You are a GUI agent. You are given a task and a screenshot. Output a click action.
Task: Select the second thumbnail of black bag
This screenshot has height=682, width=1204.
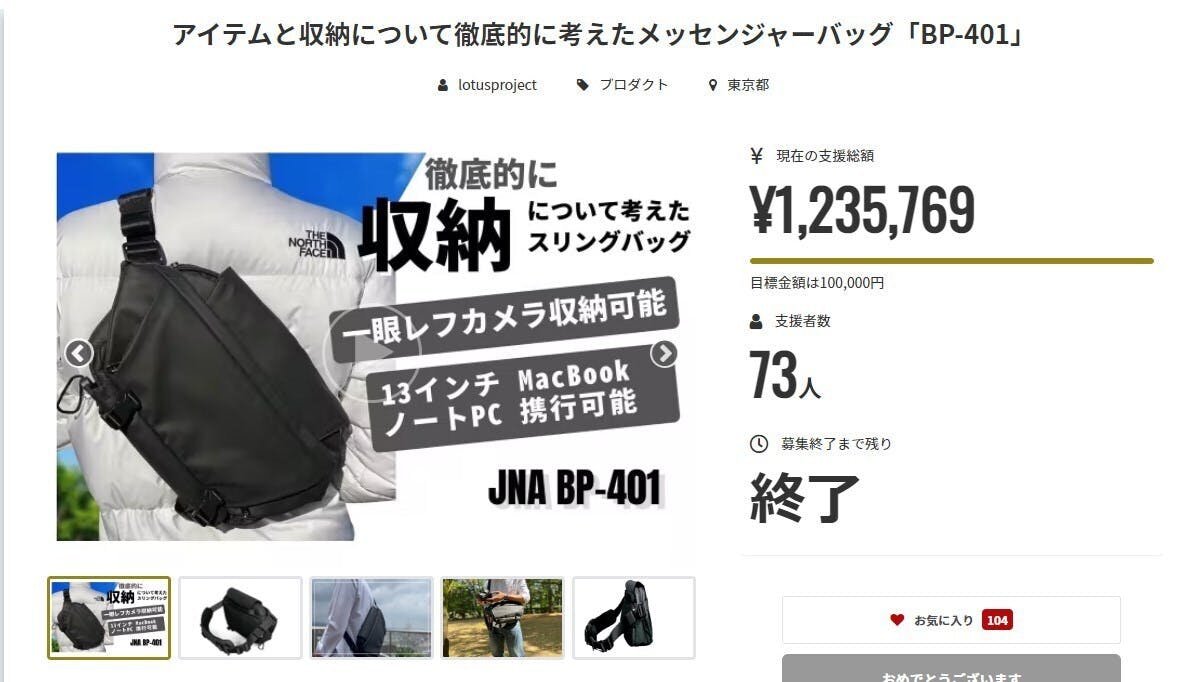tap(240, 618)
